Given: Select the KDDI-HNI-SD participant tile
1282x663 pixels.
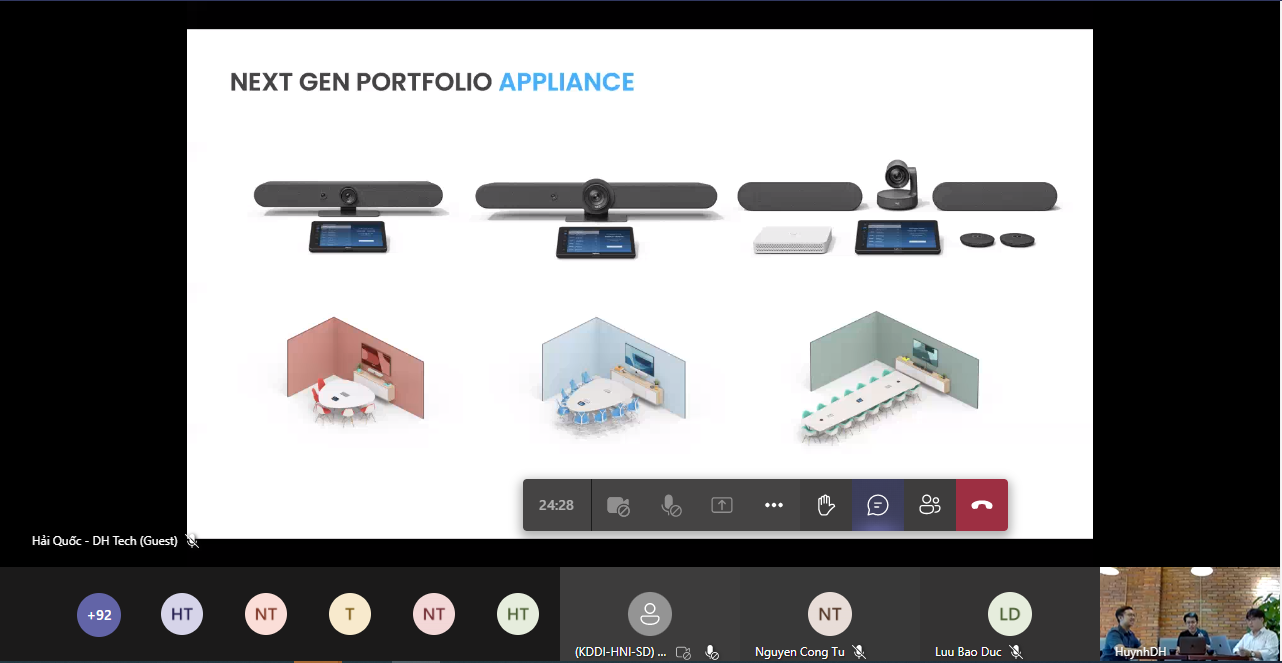Looking at the screenshot, I should point(650,615).
